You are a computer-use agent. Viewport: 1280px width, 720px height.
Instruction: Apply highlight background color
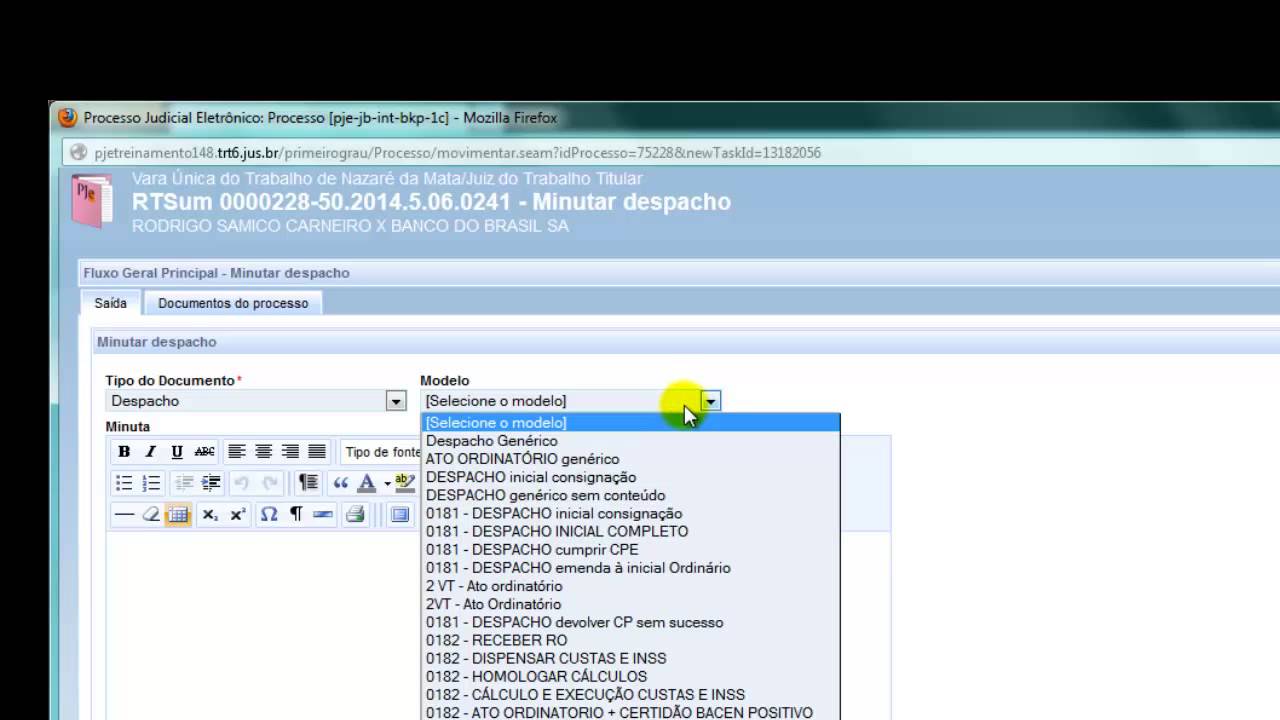click(x=405, y=484)
